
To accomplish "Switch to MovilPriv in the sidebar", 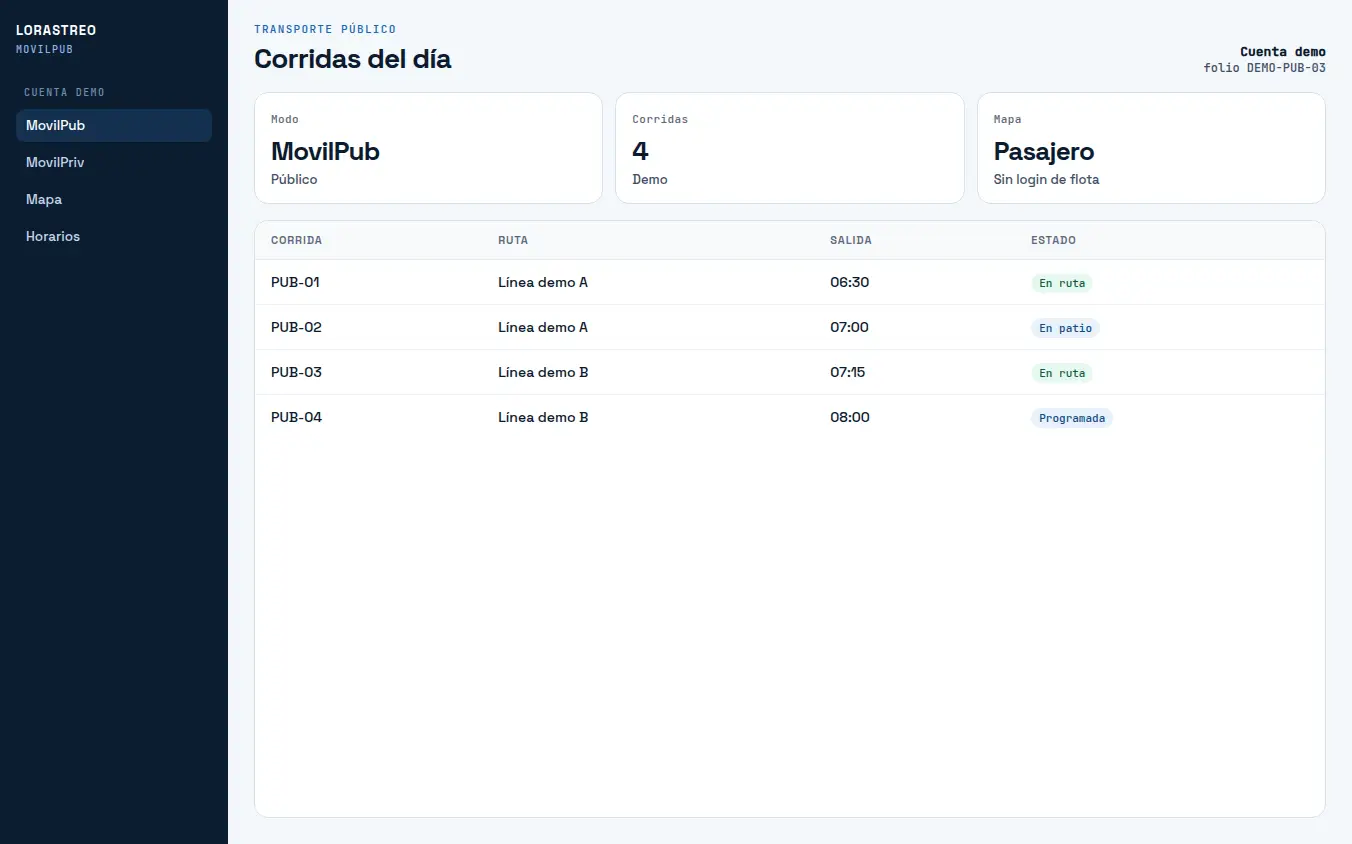I will pyautogui.click(x=114, y=162).
